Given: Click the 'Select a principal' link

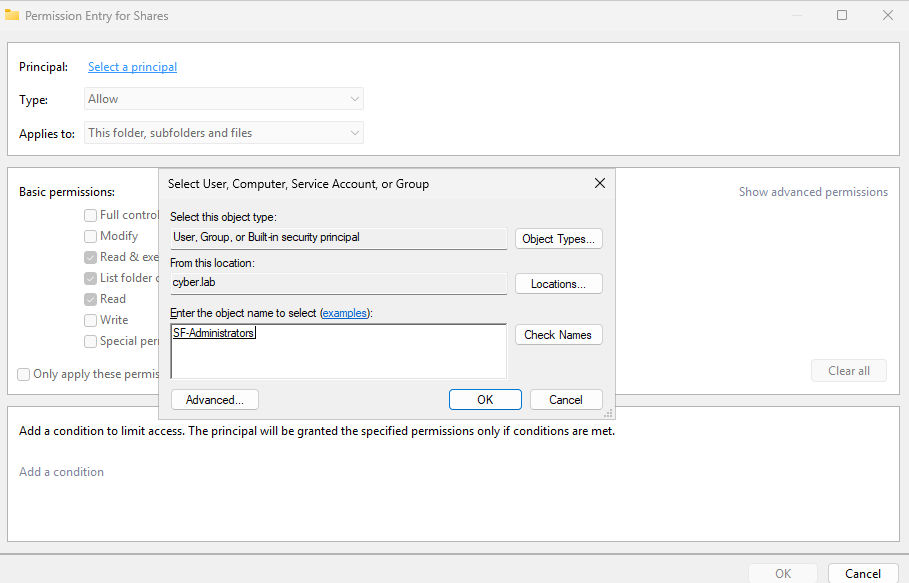Looking at the screenshot, I should pyautogui.click(x=132, y=67).
